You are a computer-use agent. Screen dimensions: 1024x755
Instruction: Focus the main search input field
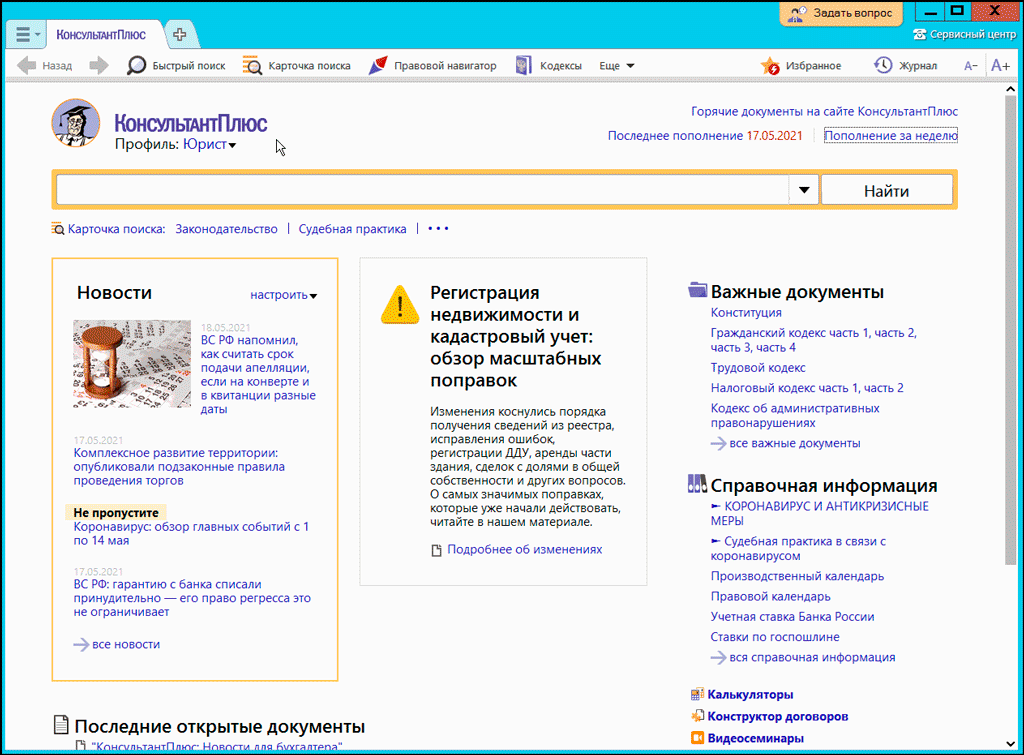tap(423, 190)
